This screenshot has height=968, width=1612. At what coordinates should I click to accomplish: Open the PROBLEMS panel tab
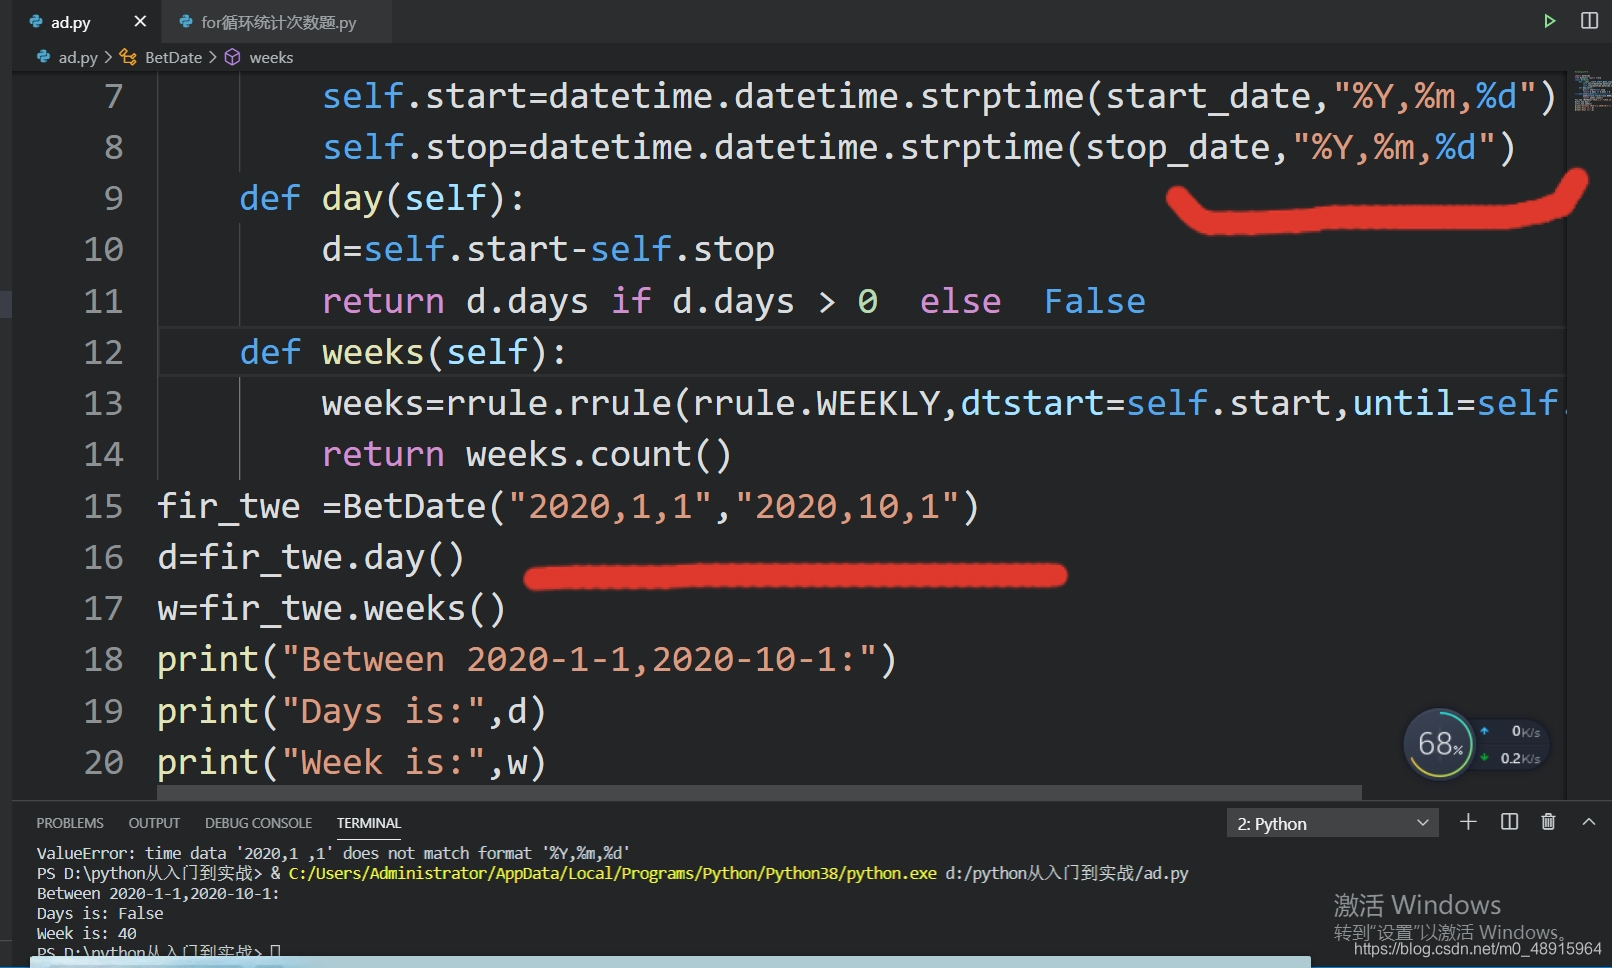[70, 823]
